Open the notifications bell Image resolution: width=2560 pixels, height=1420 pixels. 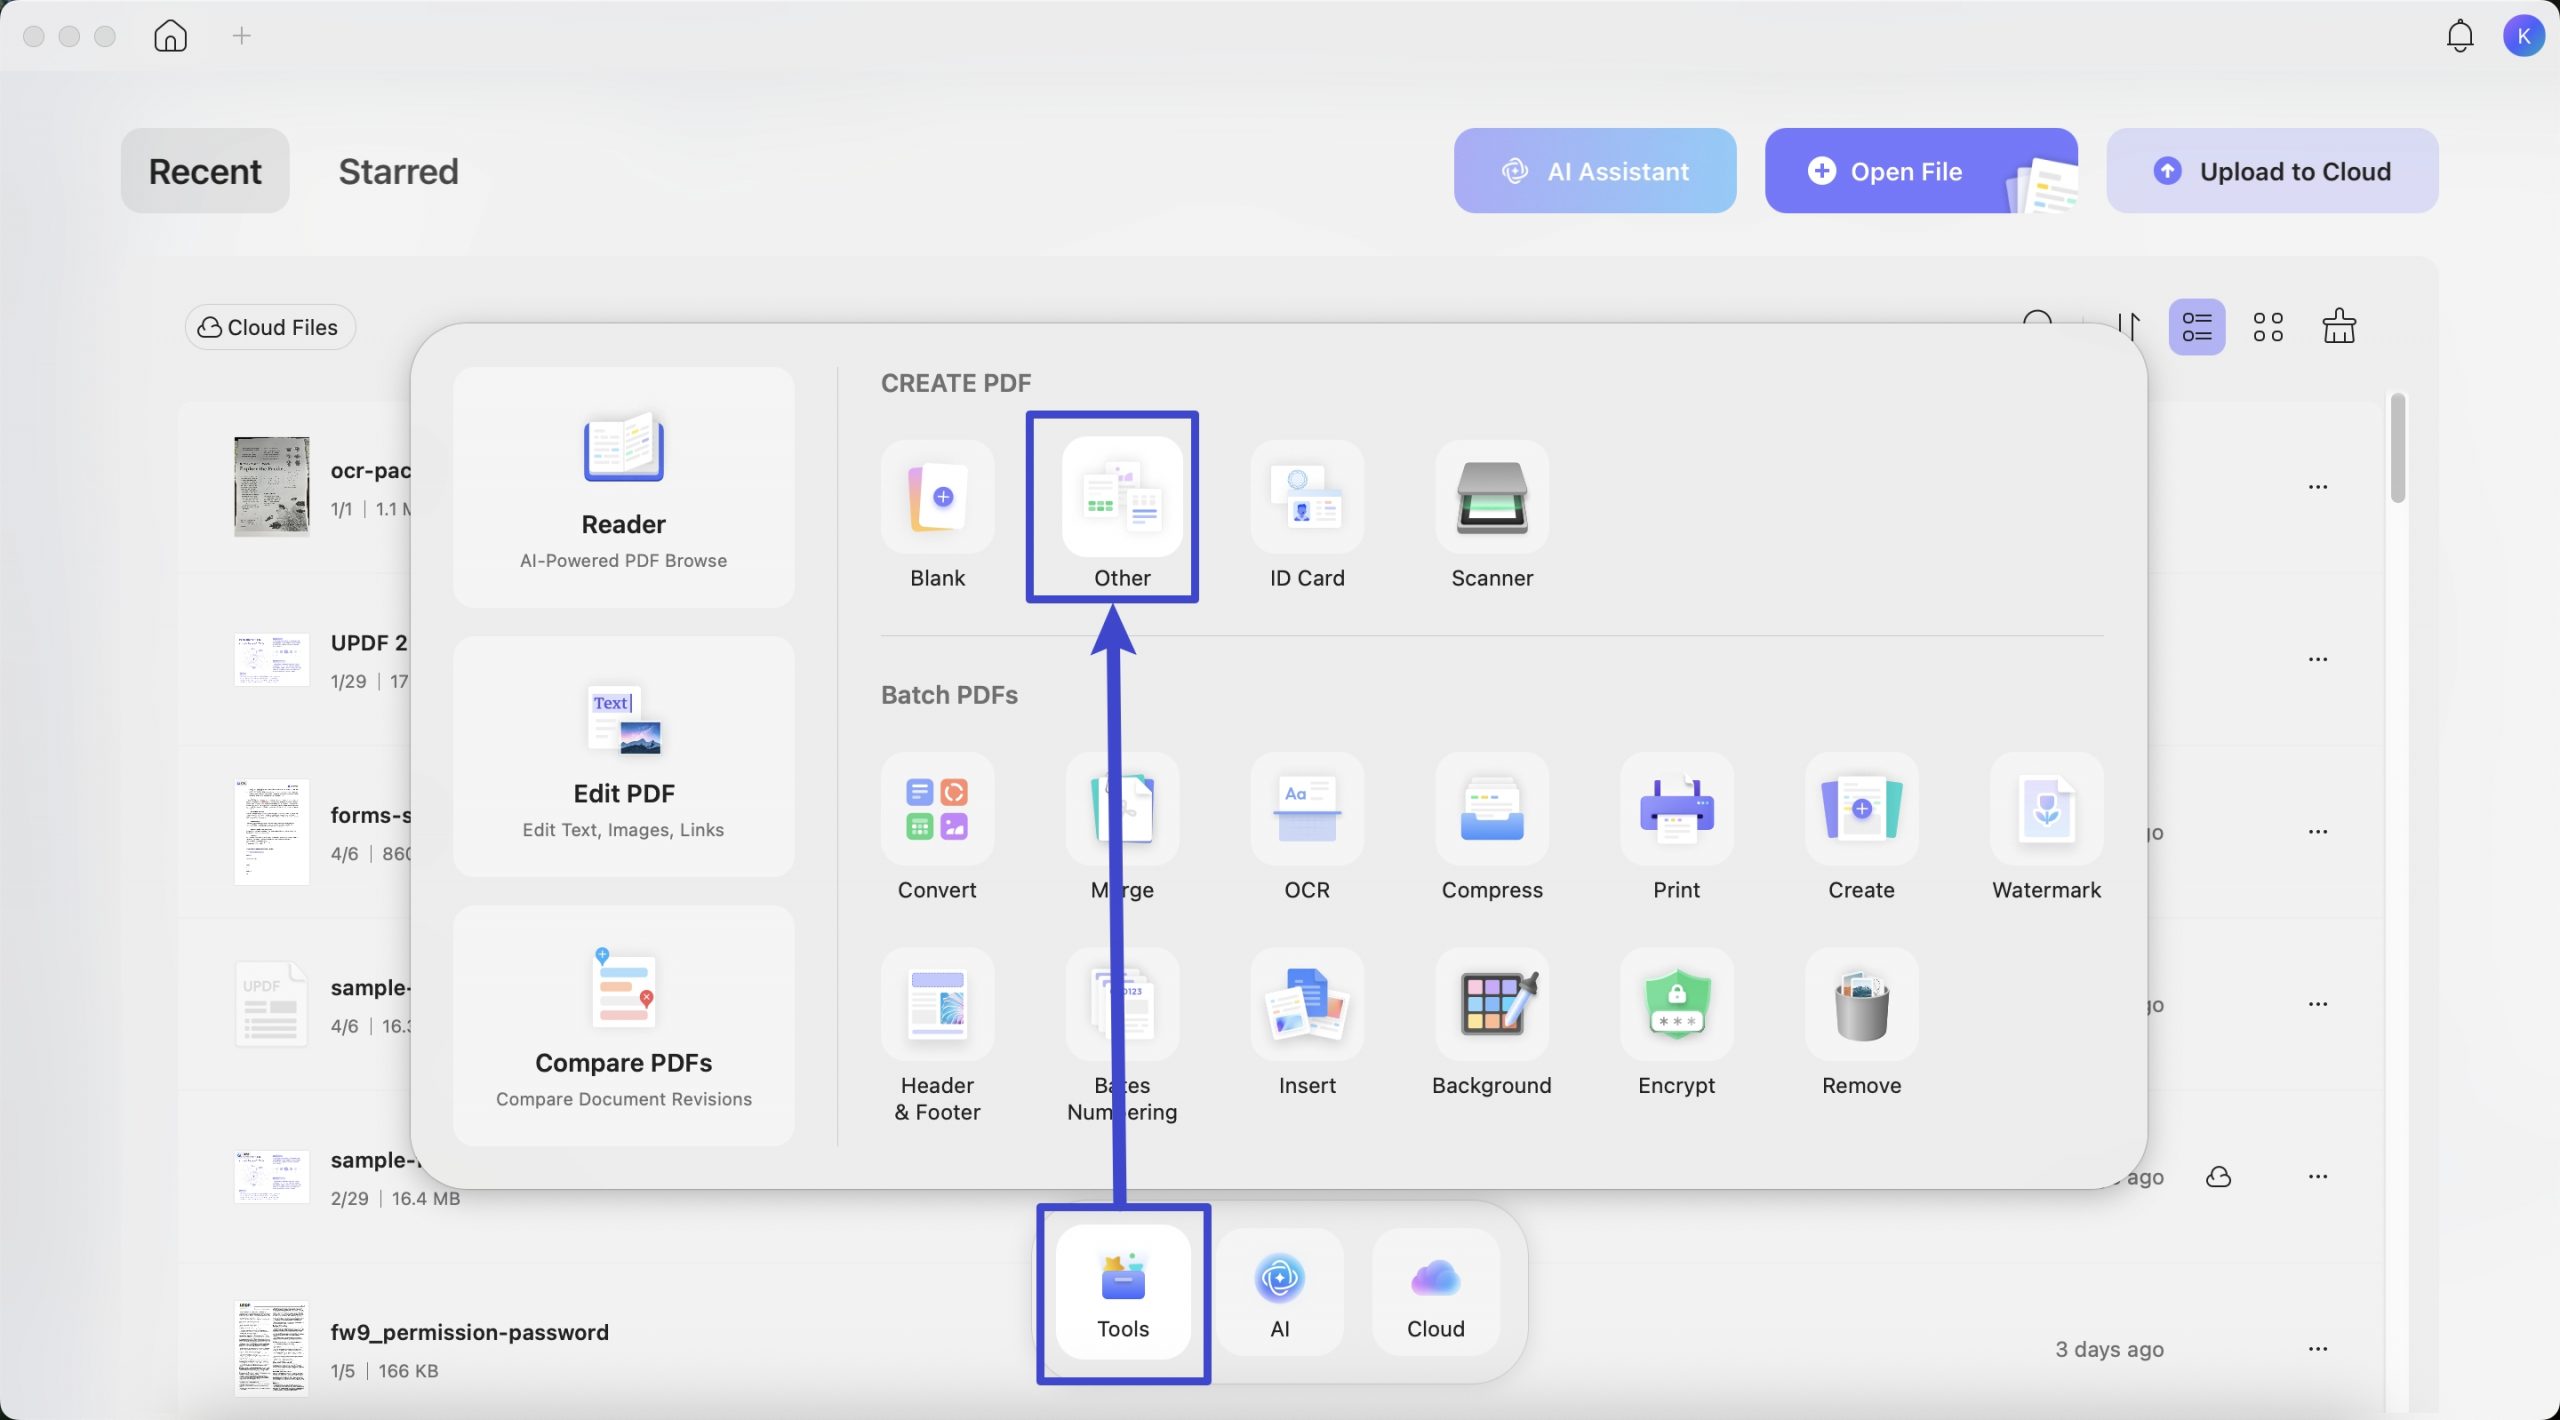(x=2460, y=36)
